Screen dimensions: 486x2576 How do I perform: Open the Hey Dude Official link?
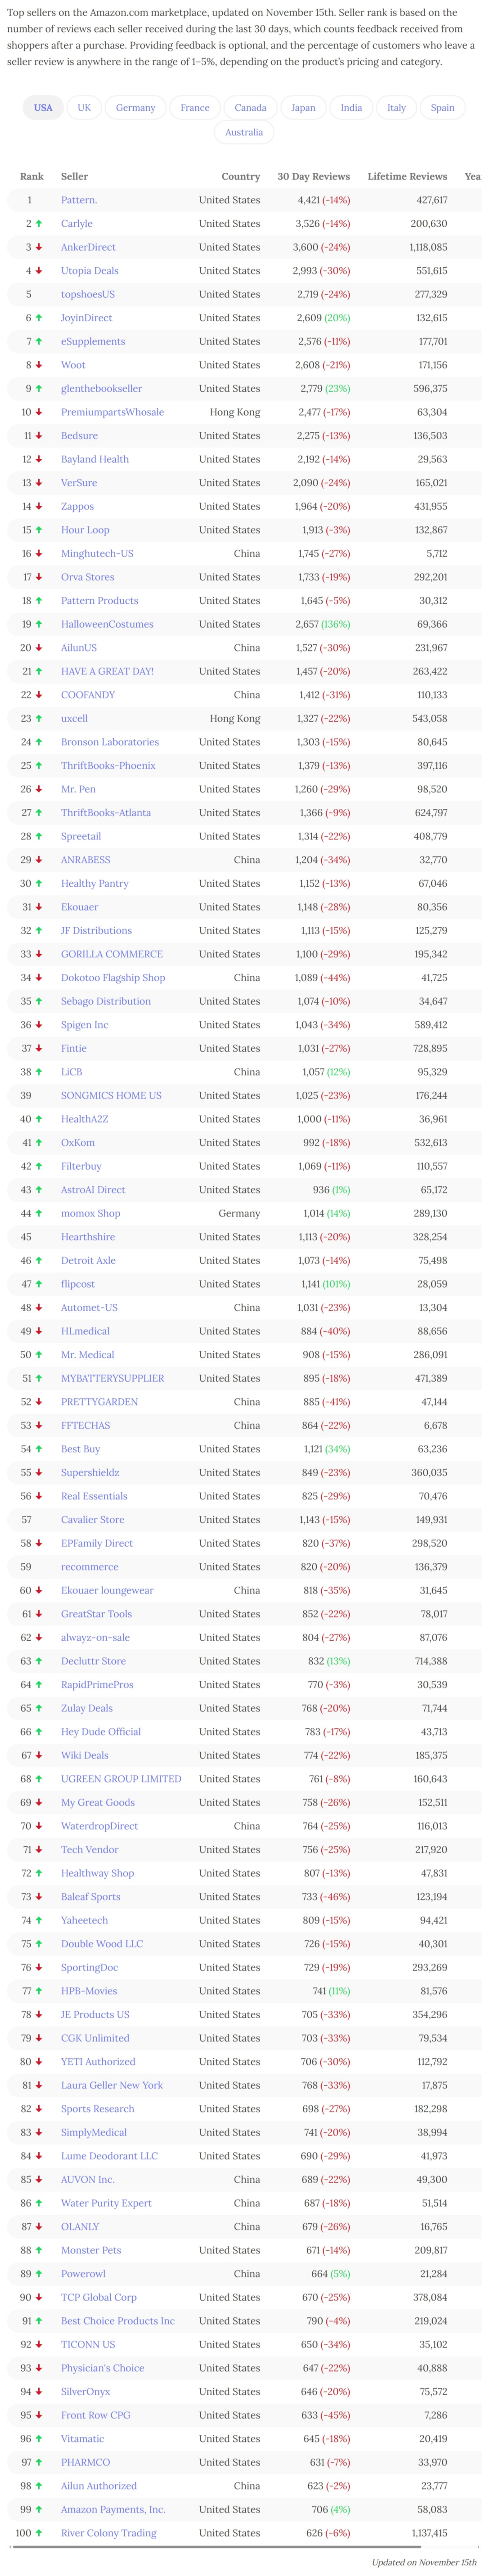click(x=101, y=1732)
